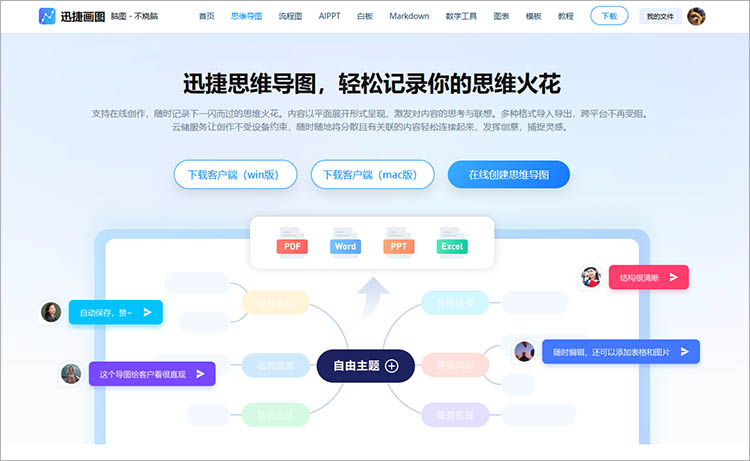Image resolution: width=750 pixels, height=461 pixels.
Task: Click the 结构很清晰 comment bubble
Action: [x=649, y=277]
